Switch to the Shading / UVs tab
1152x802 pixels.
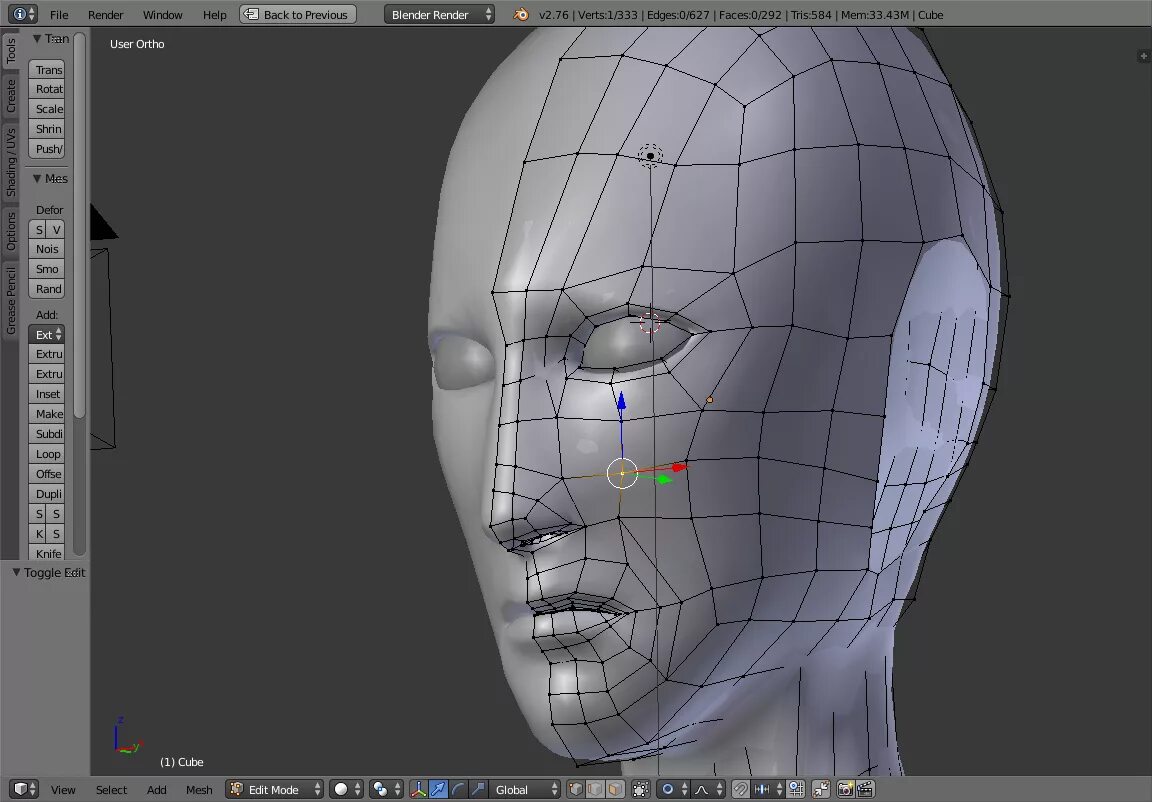pos(10,163)
